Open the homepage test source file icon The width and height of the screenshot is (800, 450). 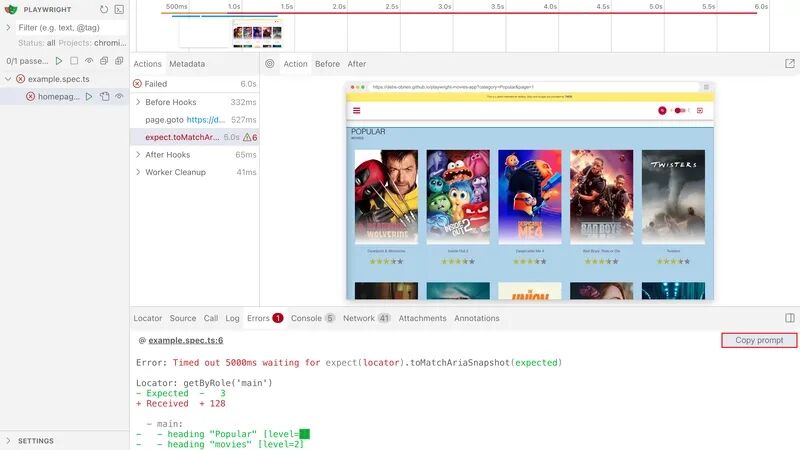point(105,96)
